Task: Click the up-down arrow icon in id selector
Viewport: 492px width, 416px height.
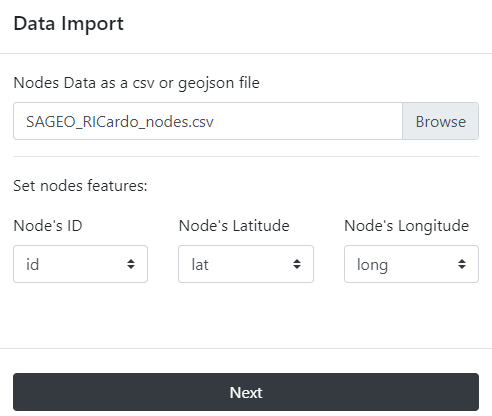Action: point(131,264)
